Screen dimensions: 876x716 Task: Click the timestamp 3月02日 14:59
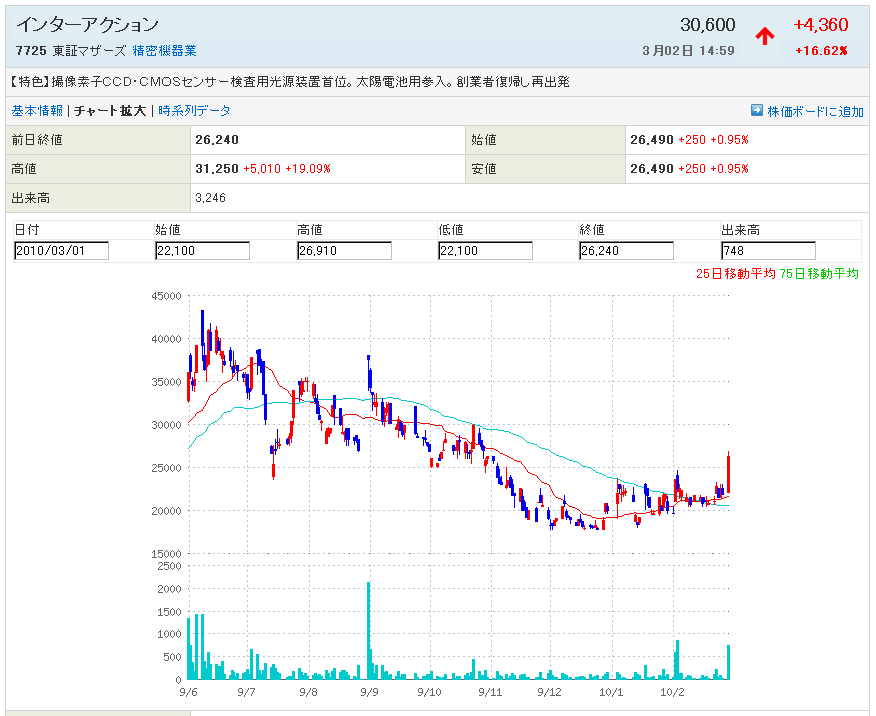[688, 51]
